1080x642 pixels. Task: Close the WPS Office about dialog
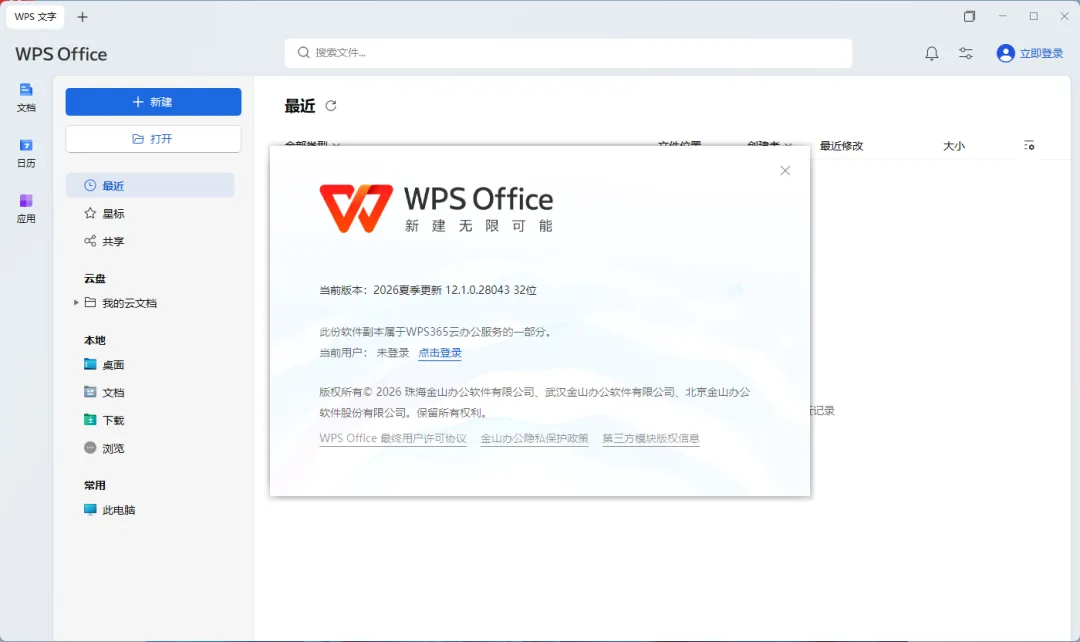(785, 170)
